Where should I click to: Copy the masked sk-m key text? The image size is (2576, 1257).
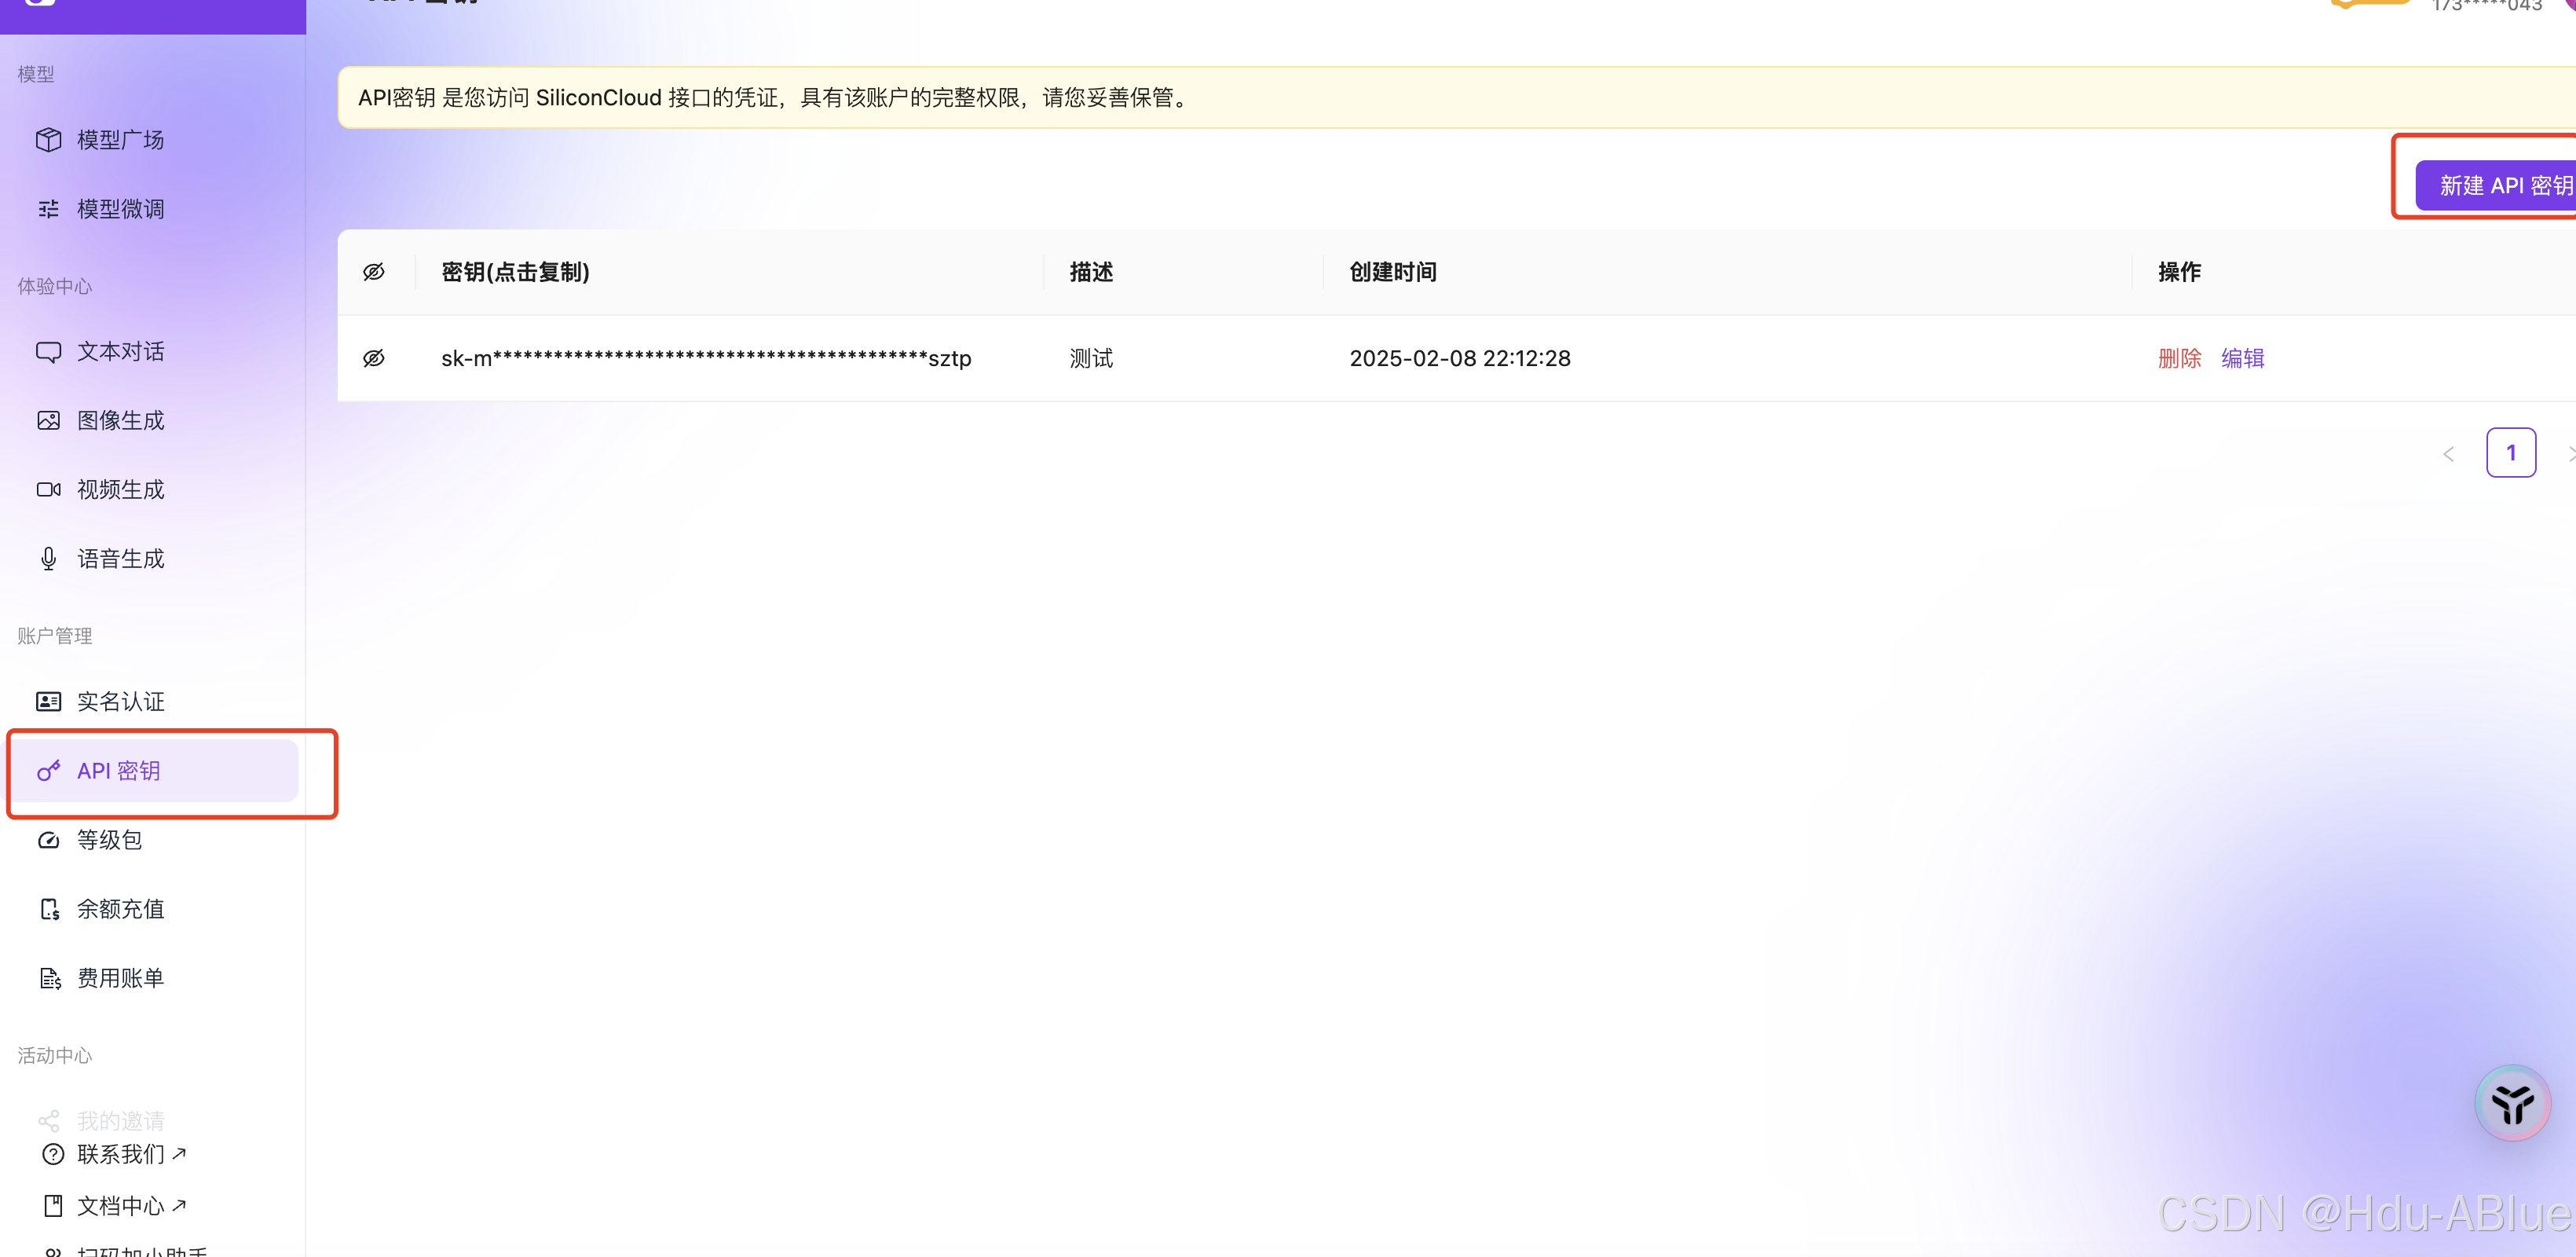pyautogui.click(x=706, y=358)
